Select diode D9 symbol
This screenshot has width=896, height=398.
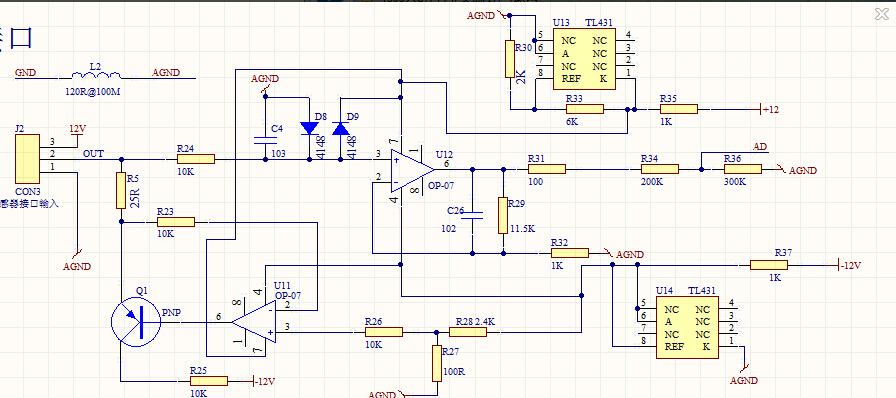click(x=341, y=129)
